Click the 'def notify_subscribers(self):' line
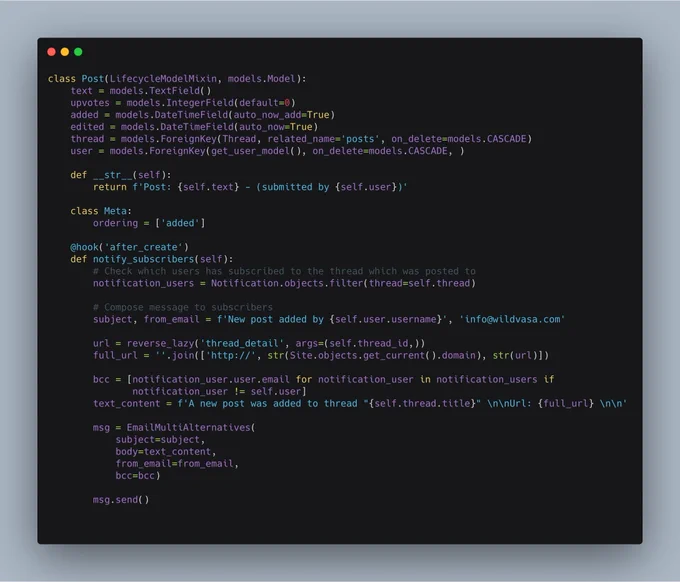The image size is (680, 582). click(152, 259)
